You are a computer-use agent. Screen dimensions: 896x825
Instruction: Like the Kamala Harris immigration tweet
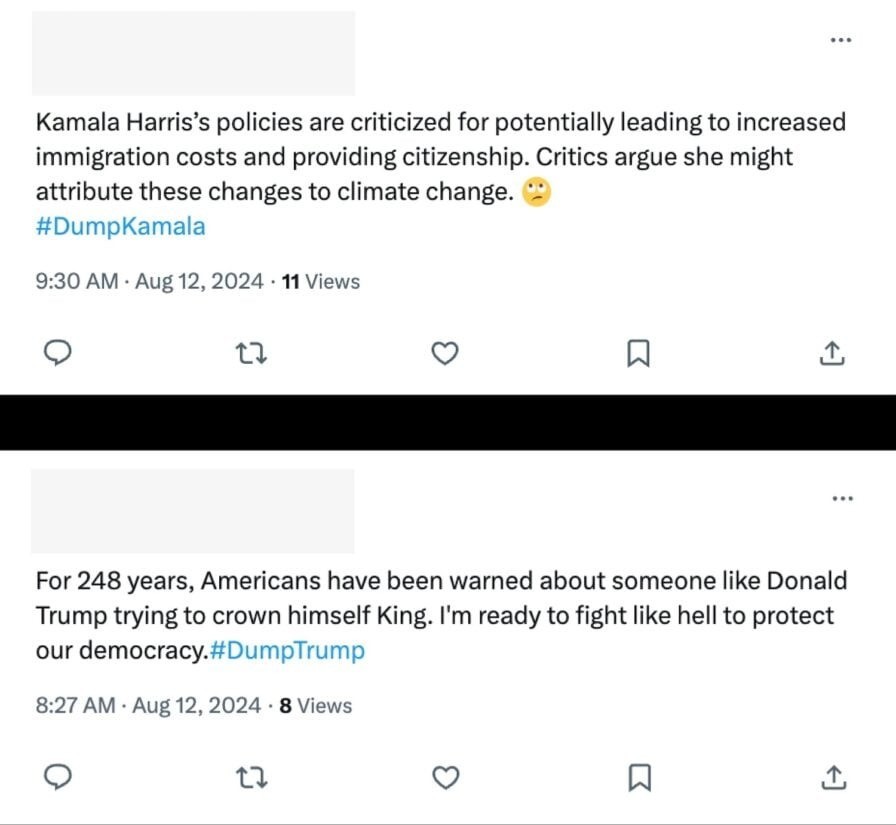point(445,353)
